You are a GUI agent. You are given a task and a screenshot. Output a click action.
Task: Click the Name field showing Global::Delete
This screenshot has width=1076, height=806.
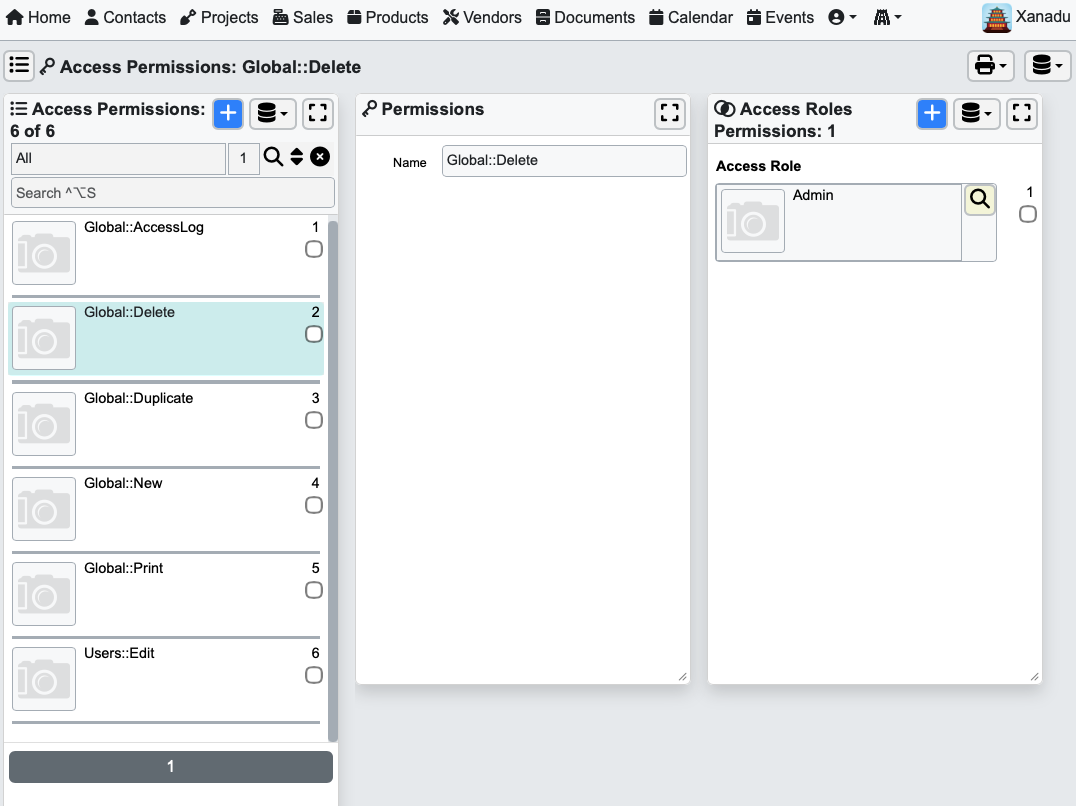564,160
